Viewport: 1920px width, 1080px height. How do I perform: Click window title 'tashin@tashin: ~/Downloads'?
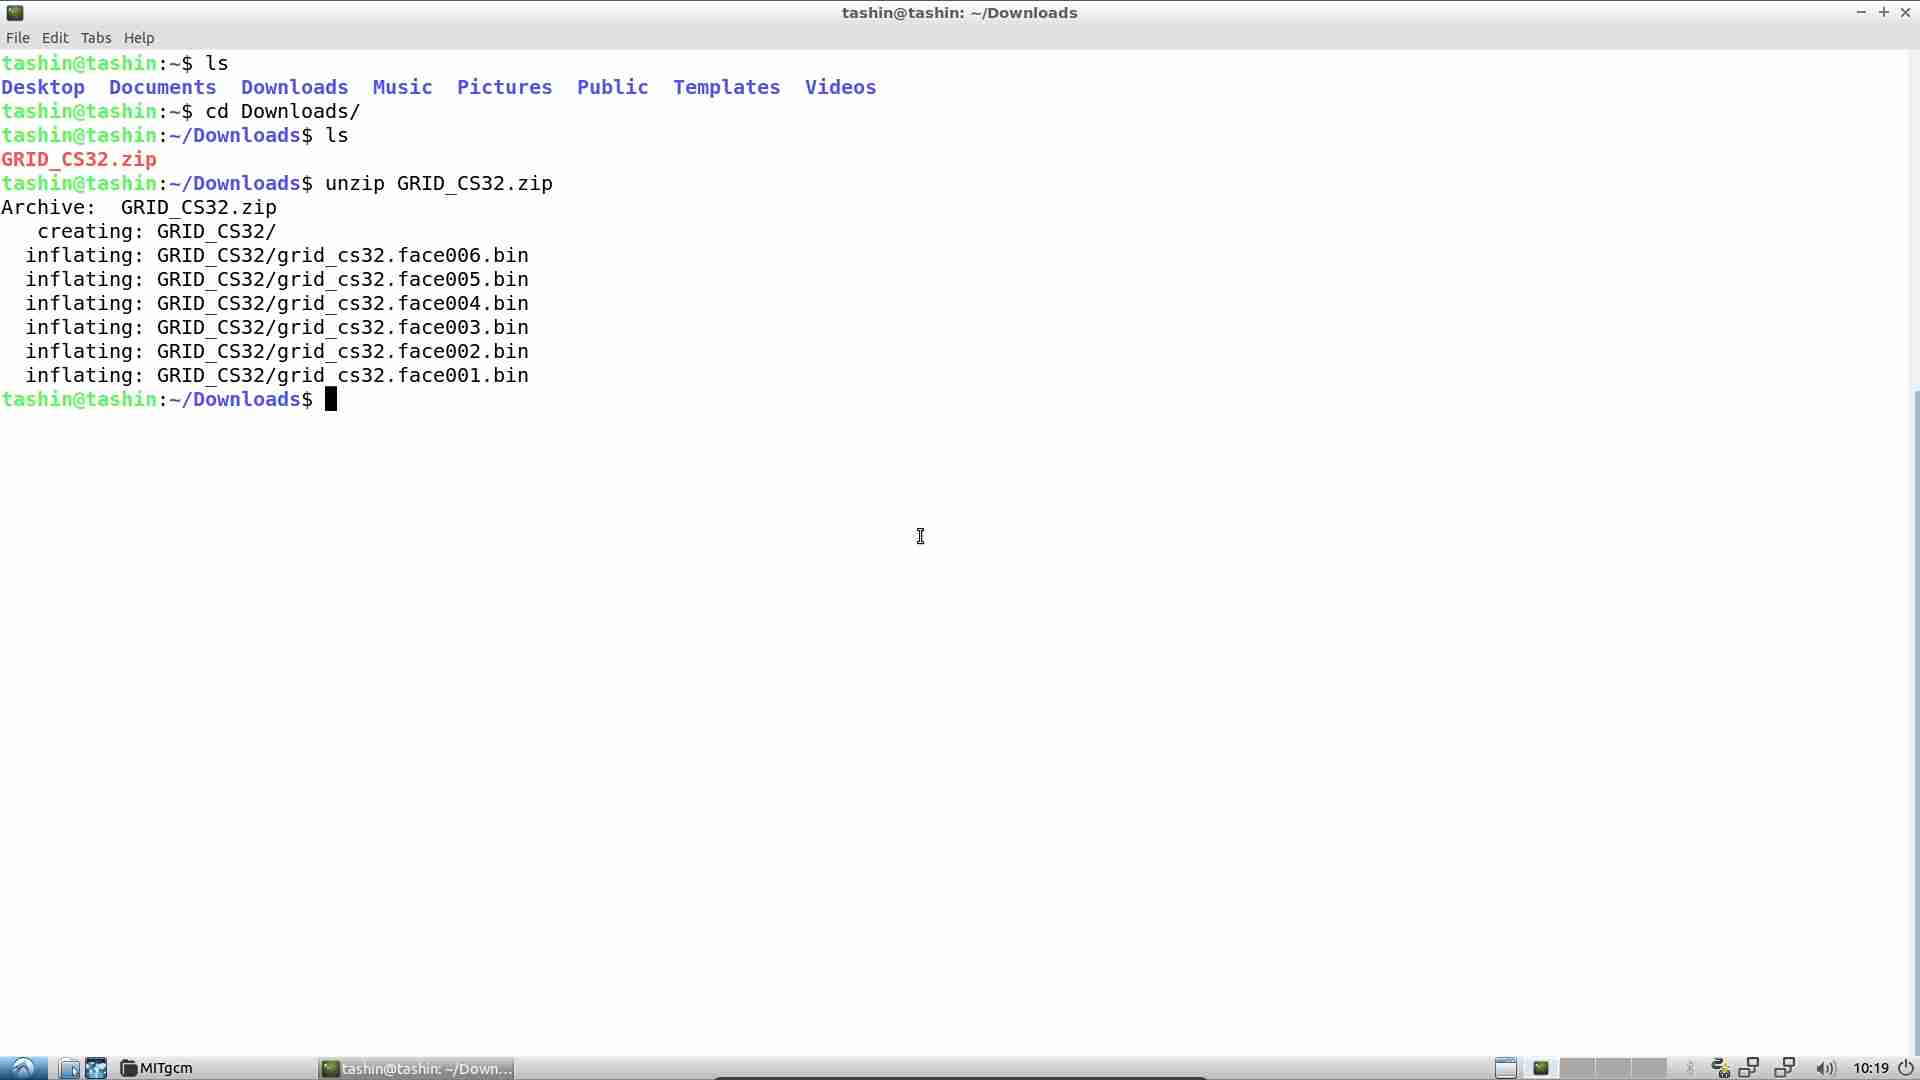(959, 13)
